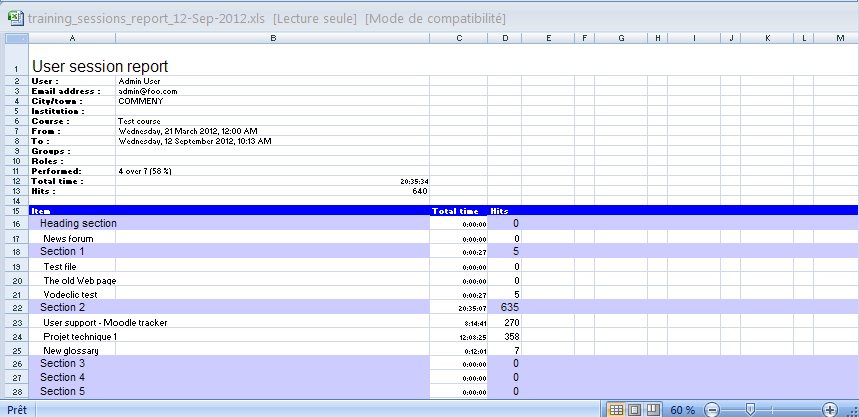Click the 'Vodeclic test' cell
Image resolution: width=859 pixels, height=417 pixels.
tap(70, 295)
